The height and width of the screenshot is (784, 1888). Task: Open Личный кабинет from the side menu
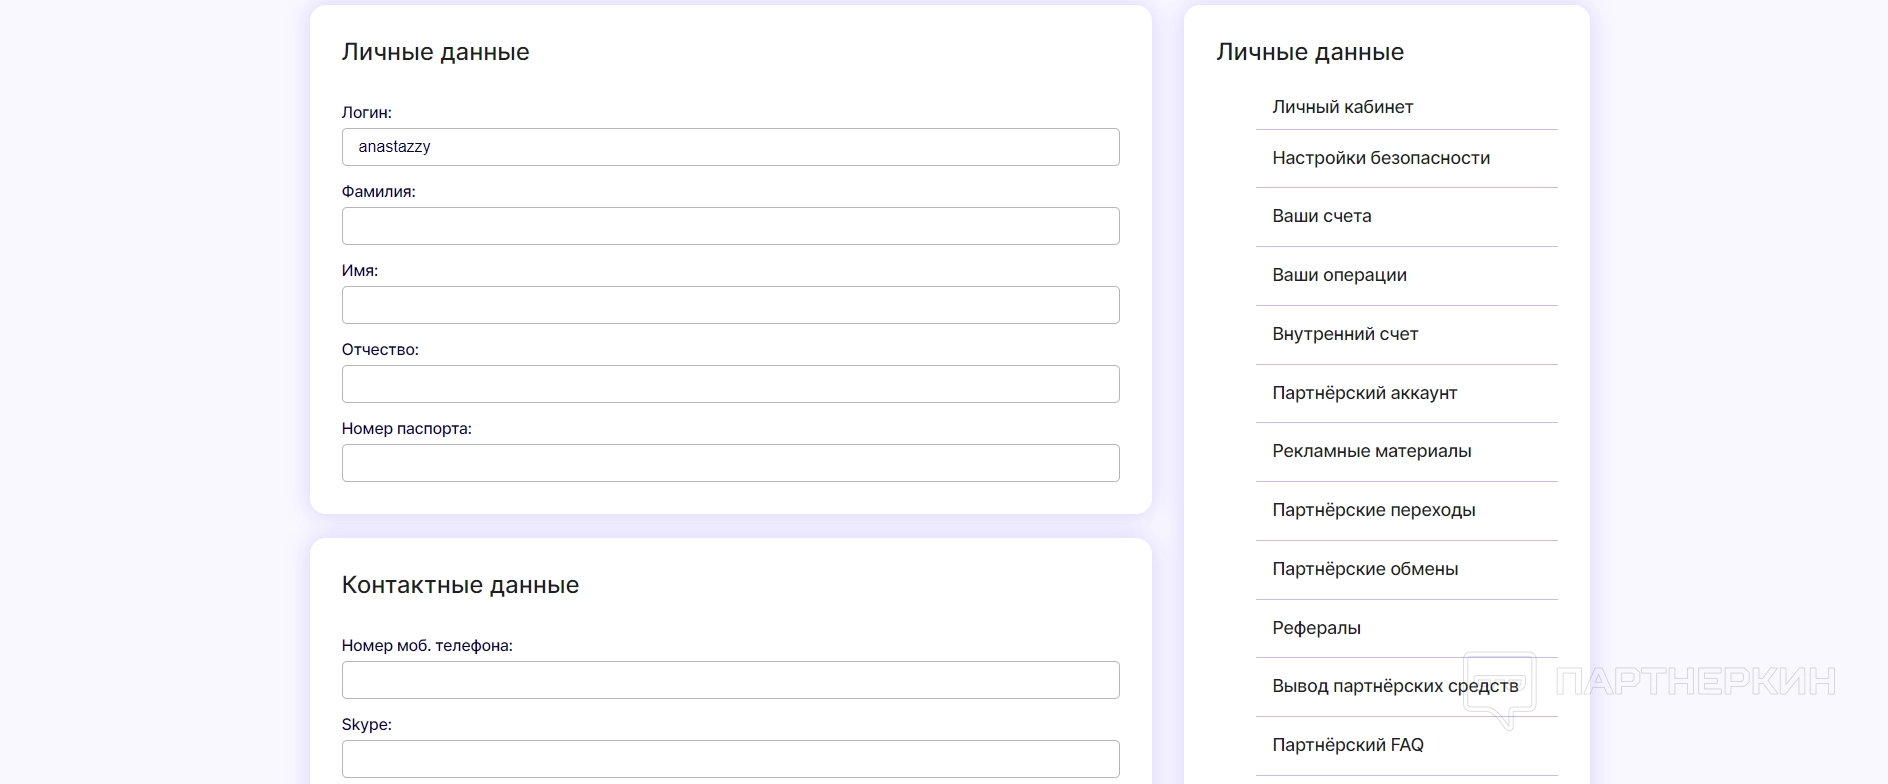(1342, 107)
